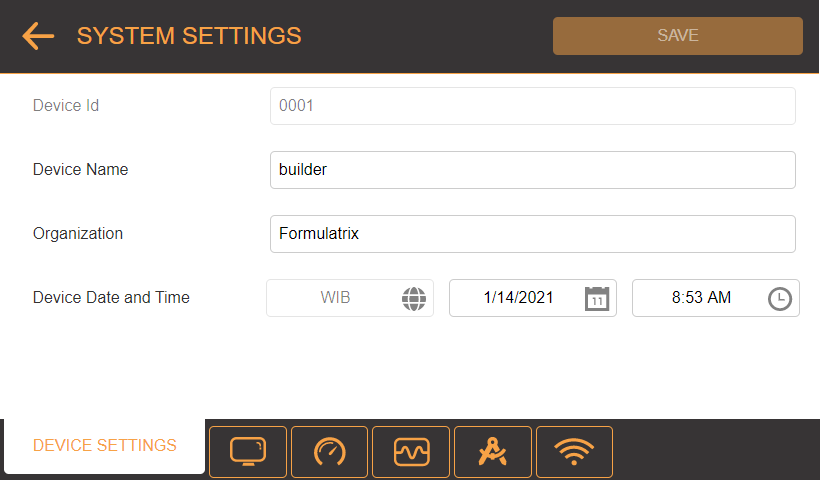
Task: Open the waveform monitor settings tab
Action: tap(411, 452)
